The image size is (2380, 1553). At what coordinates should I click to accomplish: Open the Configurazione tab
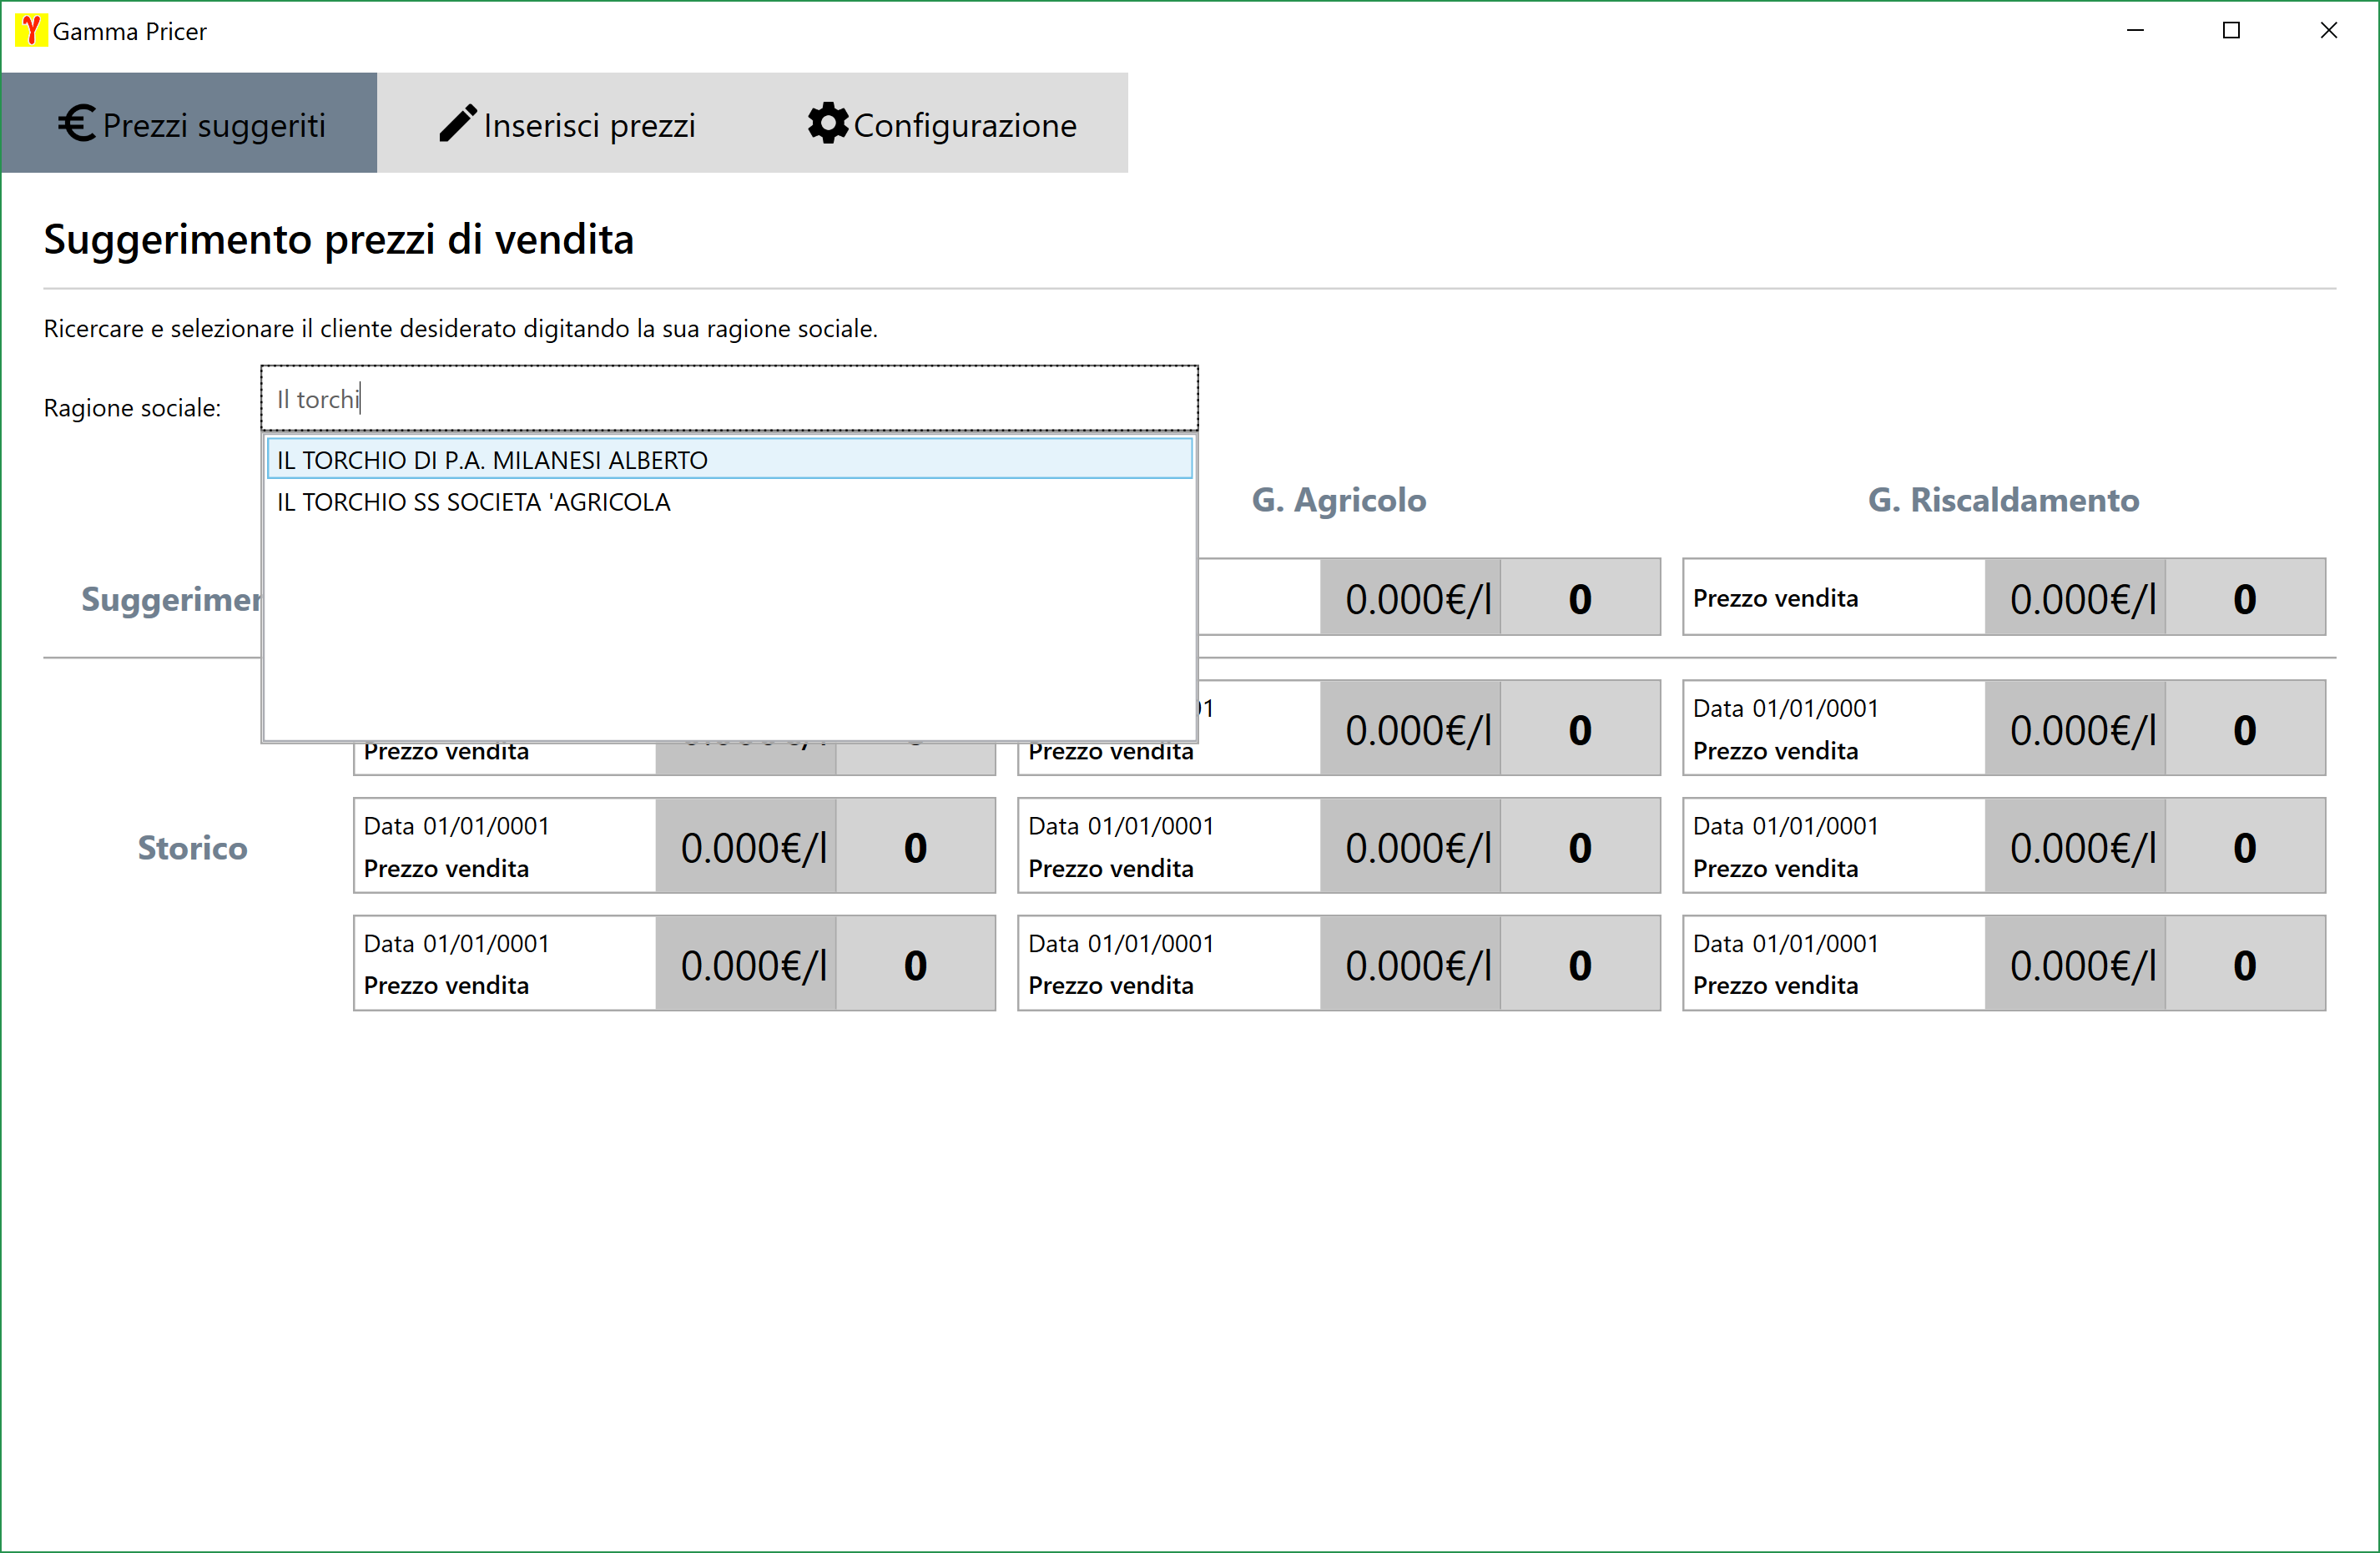pyautogui.click(x=941, y=123)
